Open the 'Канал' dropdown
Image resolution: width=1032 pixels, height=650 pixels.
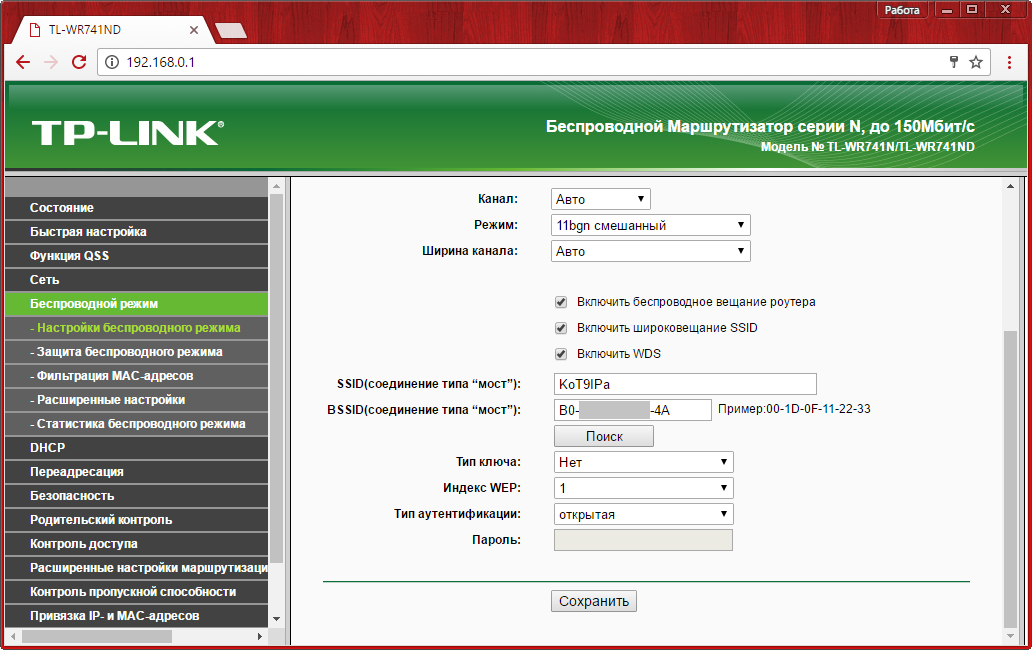[x=601, y=200]
